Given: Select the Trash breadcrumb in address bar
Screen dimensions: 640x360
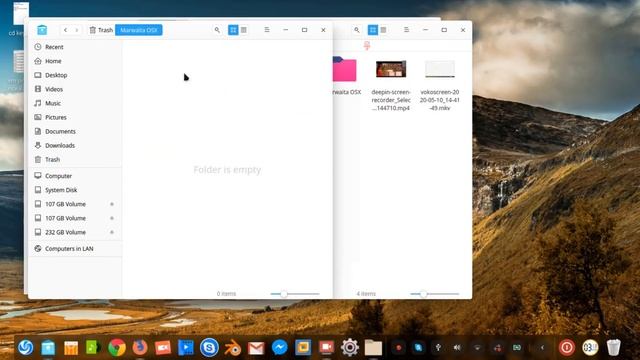Looking at the screenshot, I should click(101, 30).
